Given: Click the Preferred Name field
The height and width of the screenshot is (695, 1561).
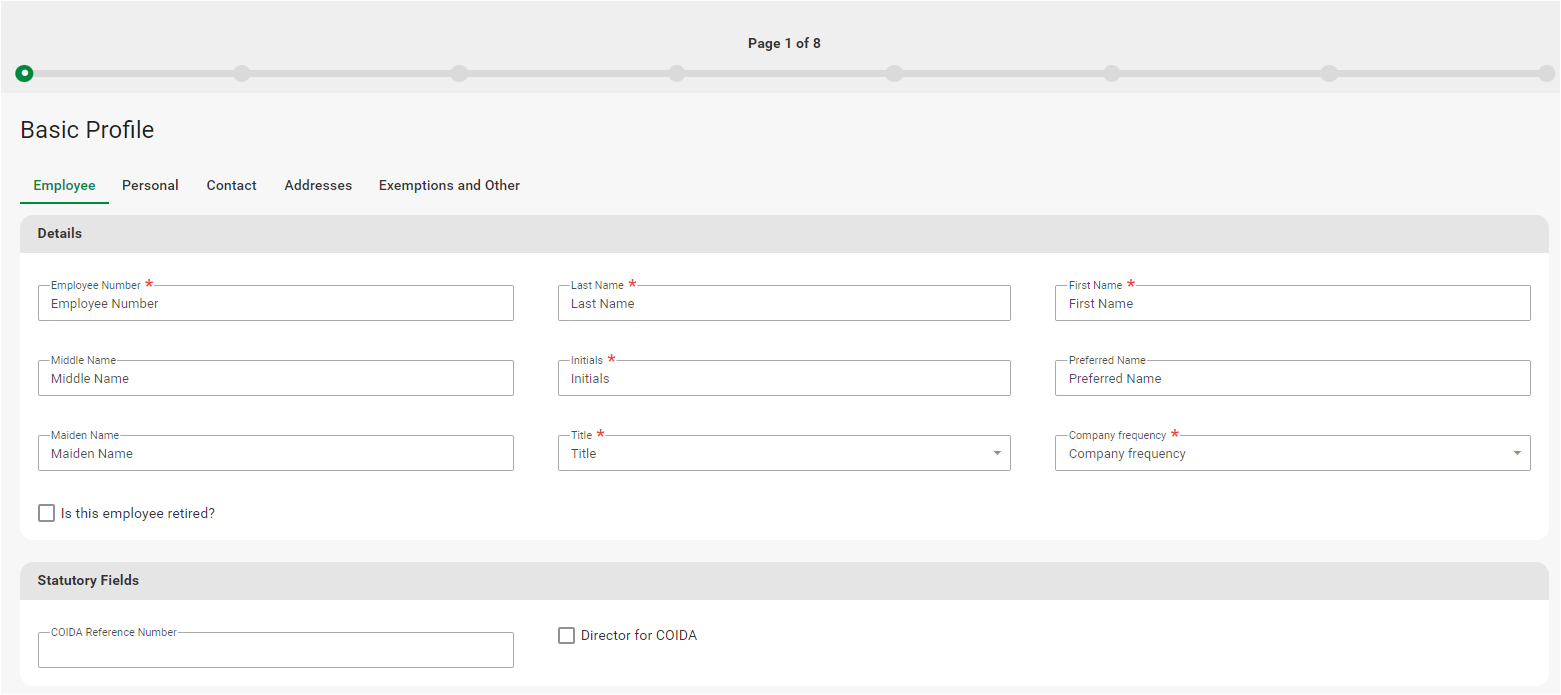Looking at the screenshot, I should click(1292, 379).
